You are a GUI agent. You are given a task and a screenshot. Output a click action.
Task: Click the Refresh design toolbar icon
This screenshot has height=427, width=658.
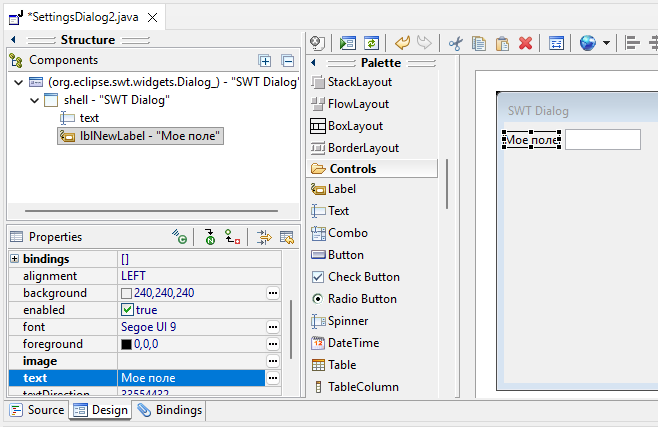(371, 43)
